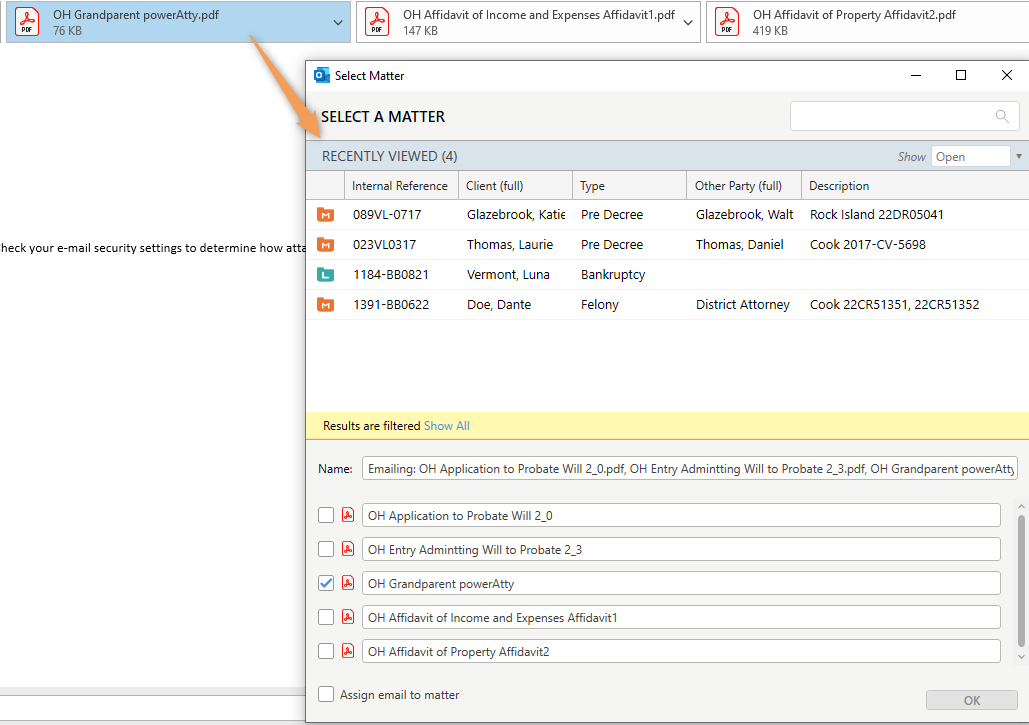This screenshot has width=1029, height=725.
Task: Click orange M matter icon beside 089VL-0717
Action: [325, 214]
